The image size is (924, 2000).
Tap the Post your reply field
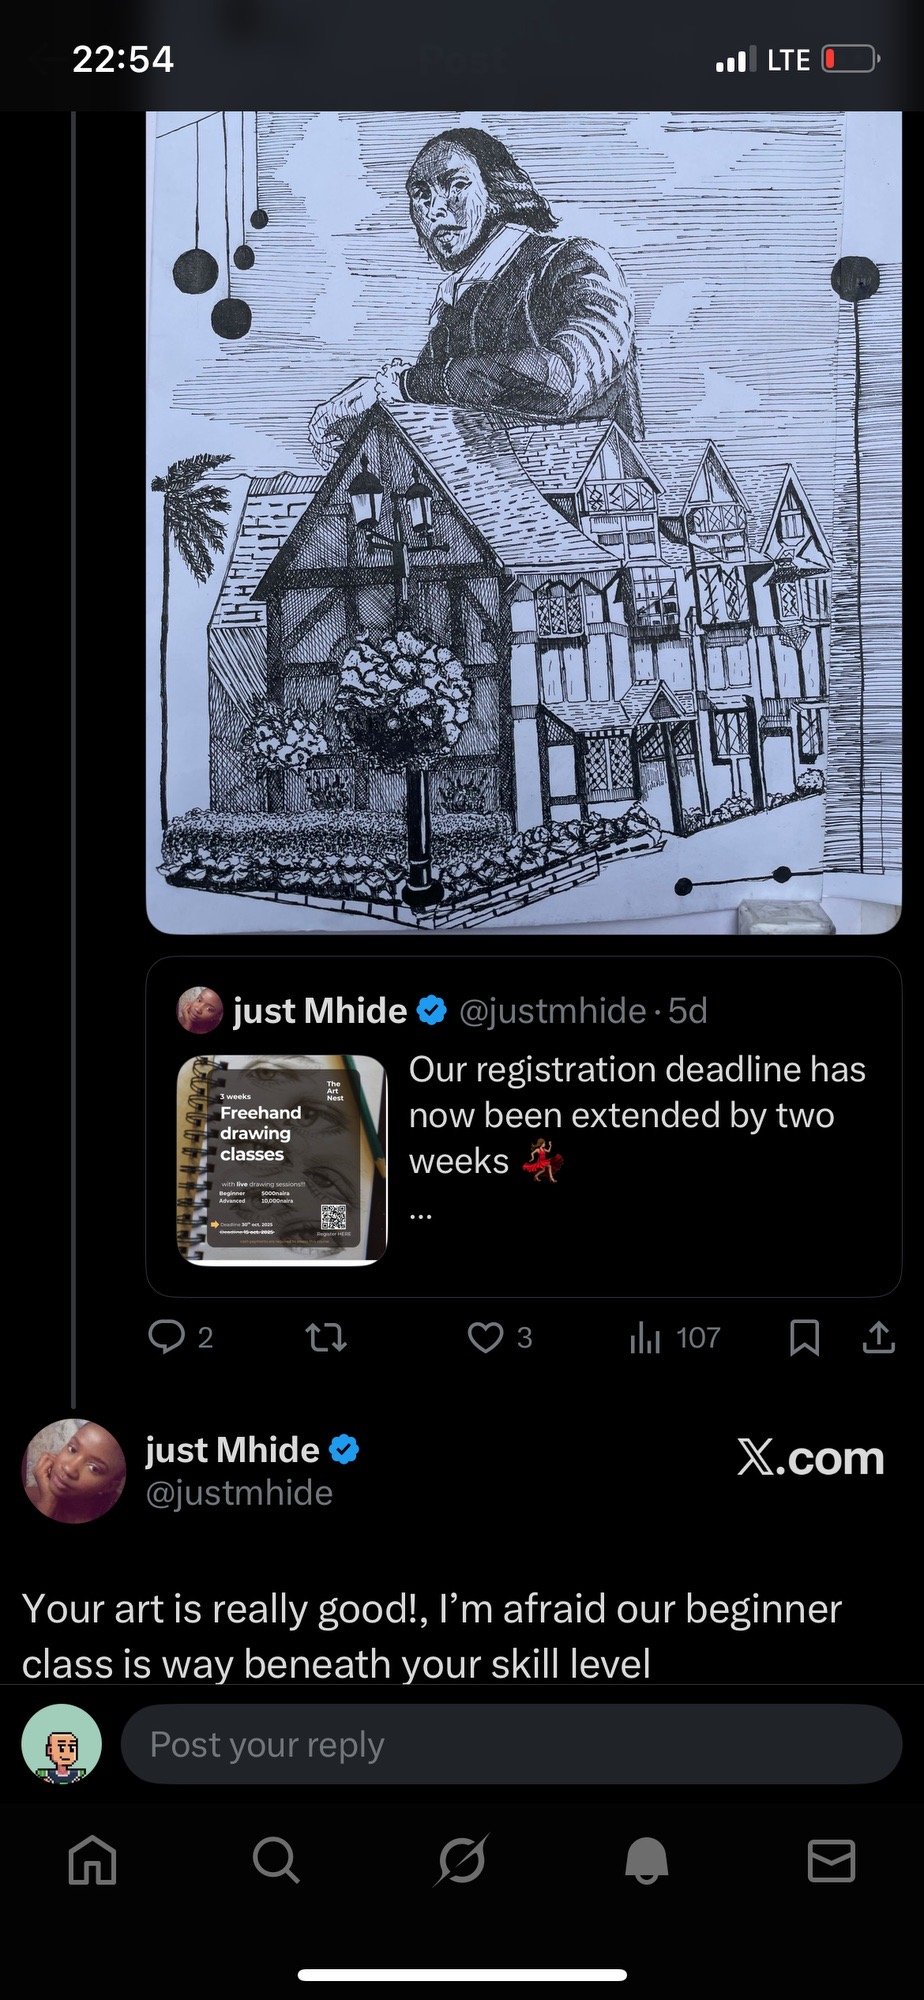pyautogui.click(x=510, y=1744)
